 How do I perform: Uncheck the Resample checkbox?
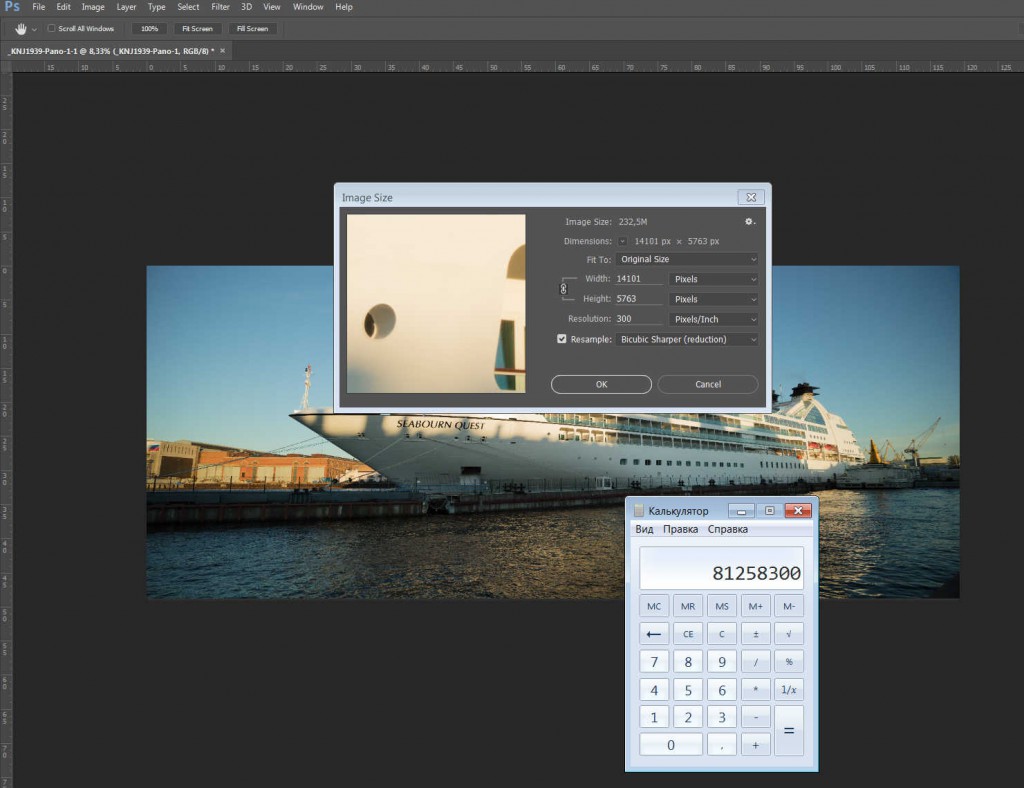[561, 339]
